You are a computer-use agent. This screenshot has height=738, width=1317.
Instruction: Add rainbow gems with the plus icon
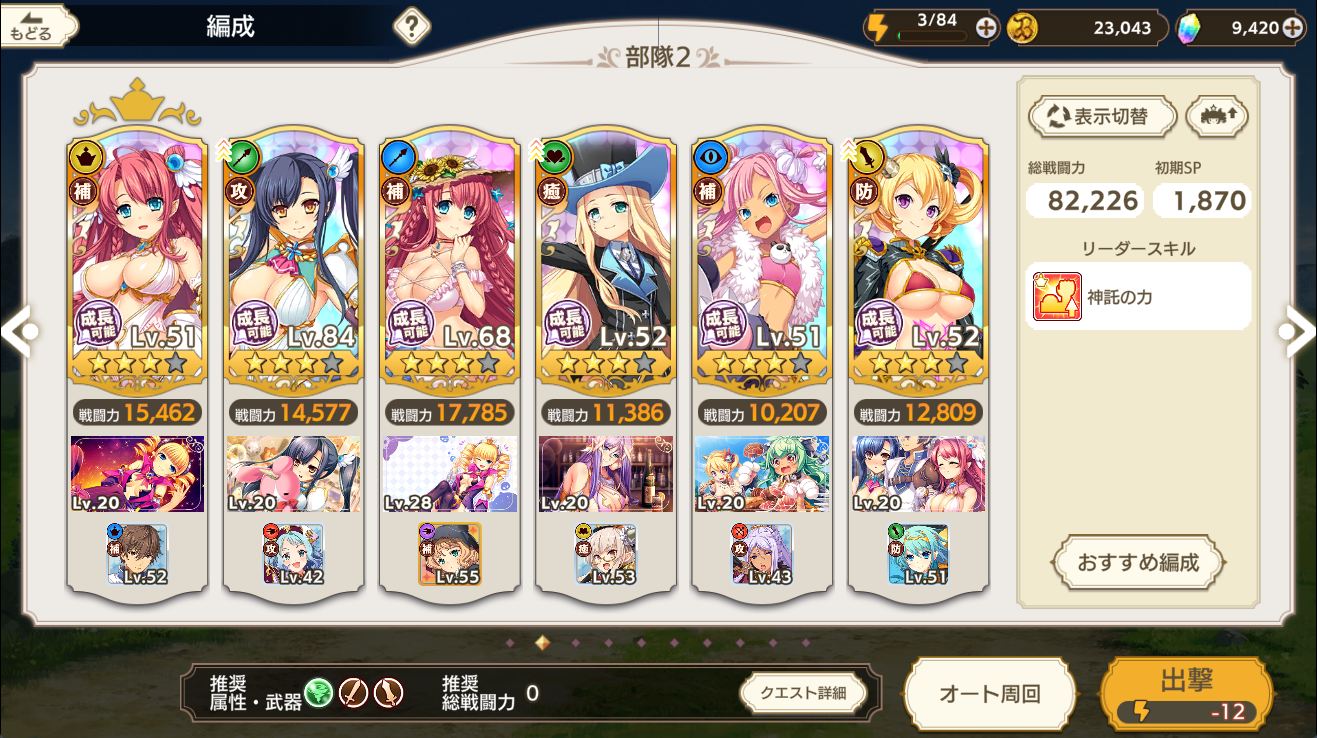(1294, 27)
